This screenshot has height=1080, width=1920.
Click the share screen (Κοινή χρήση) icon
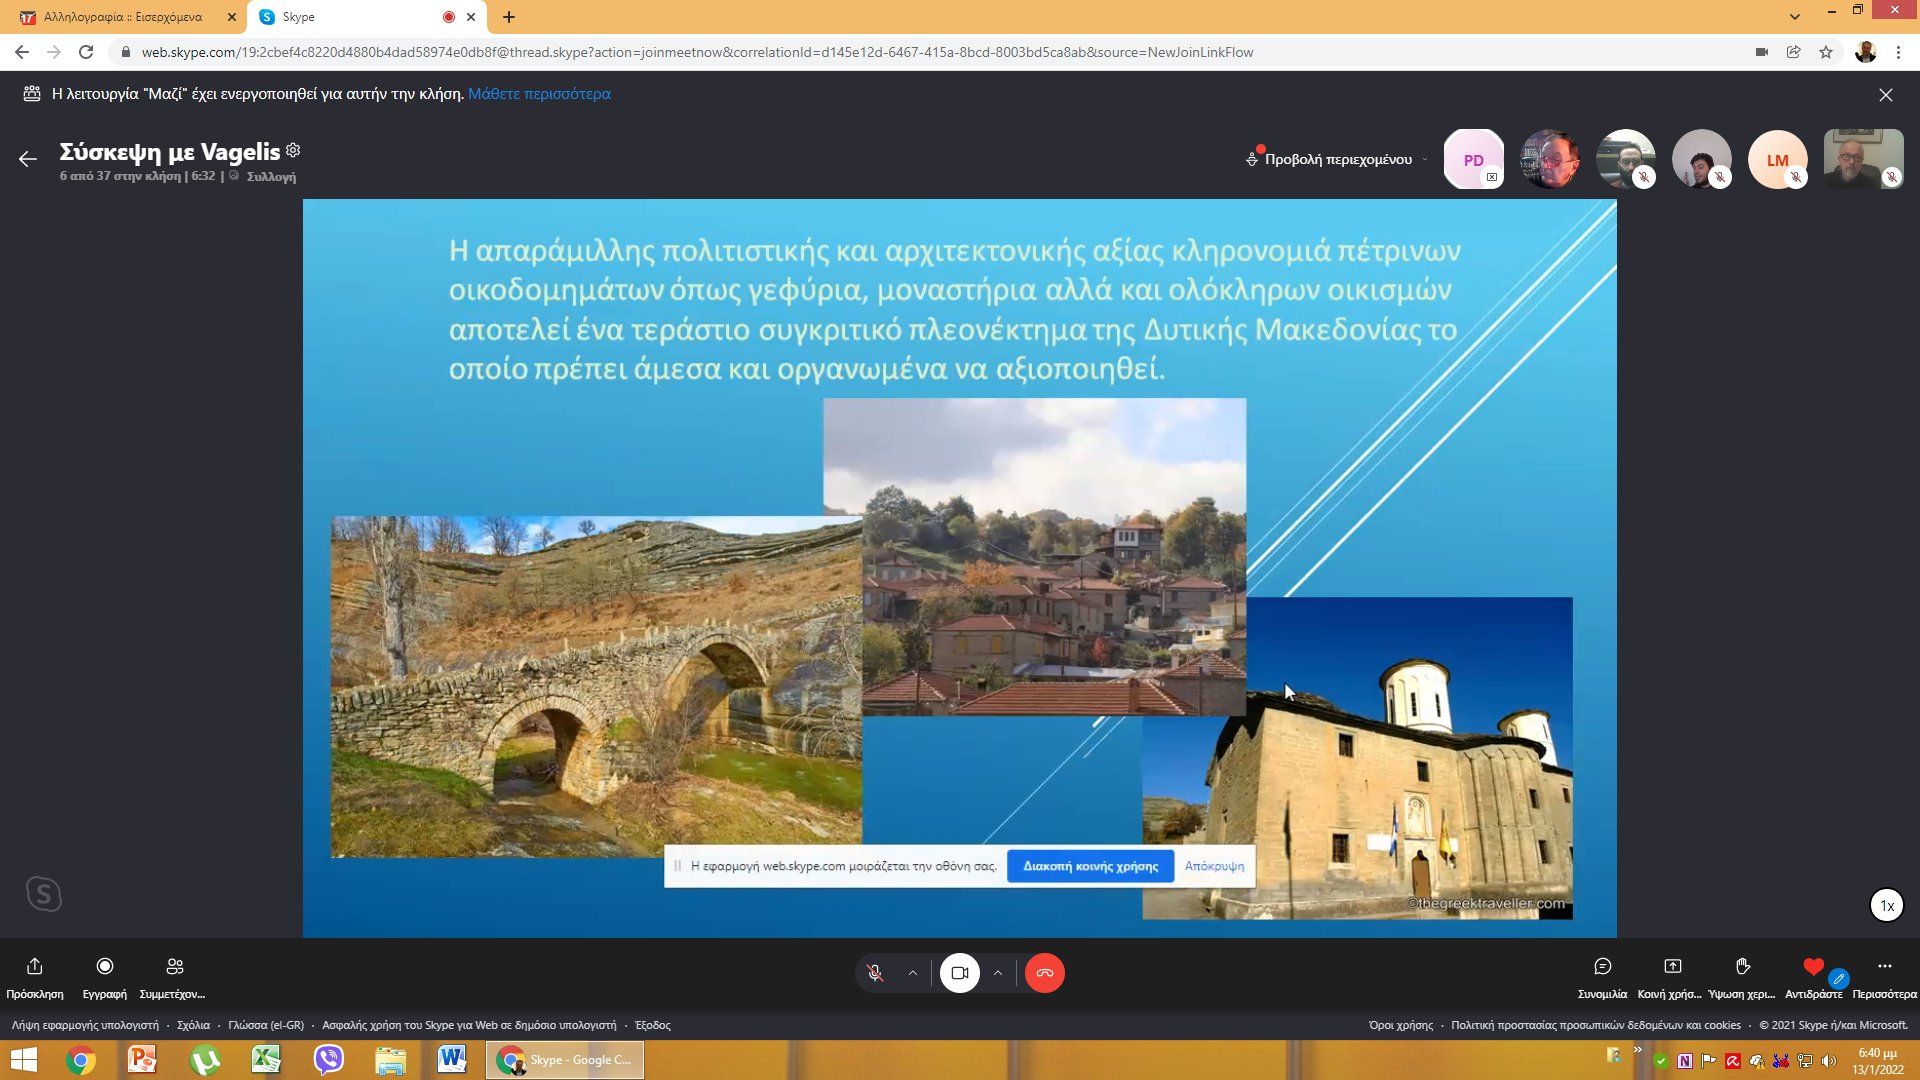1672,967
